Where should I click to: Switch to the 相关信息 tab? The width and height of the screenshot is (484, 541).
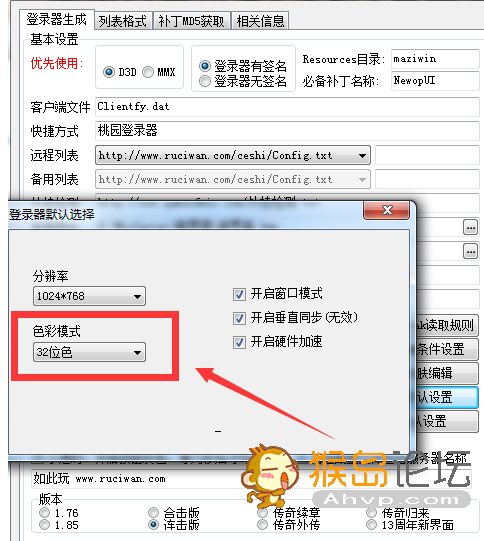(x=260, y=21)
